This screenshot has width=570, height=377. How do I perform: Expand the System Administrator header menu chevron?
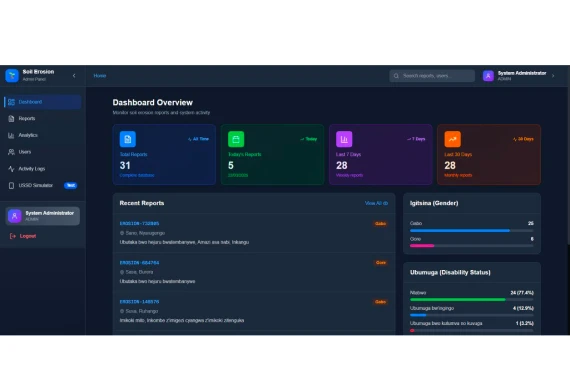553,76
